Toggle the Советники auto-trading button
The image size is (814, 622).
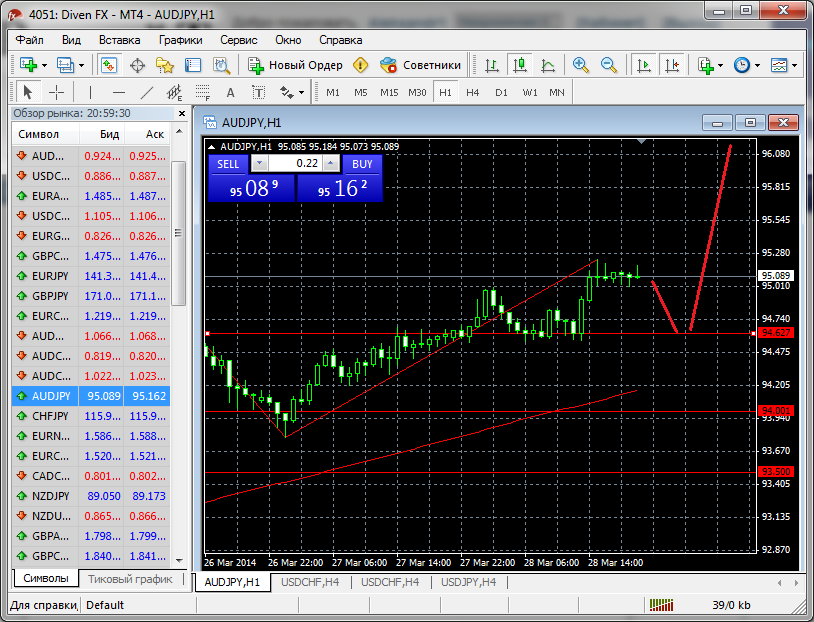click(420, 65)
